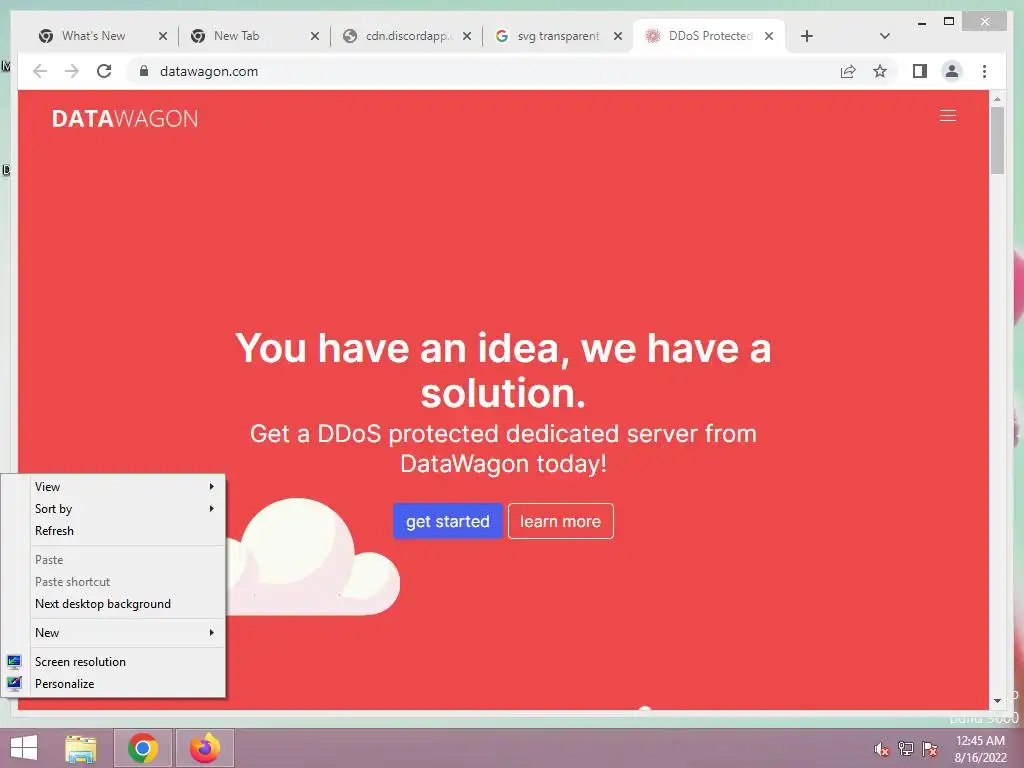Switch to the cdn.discordapp tab

pyautogui.click(x=406, y=36)
